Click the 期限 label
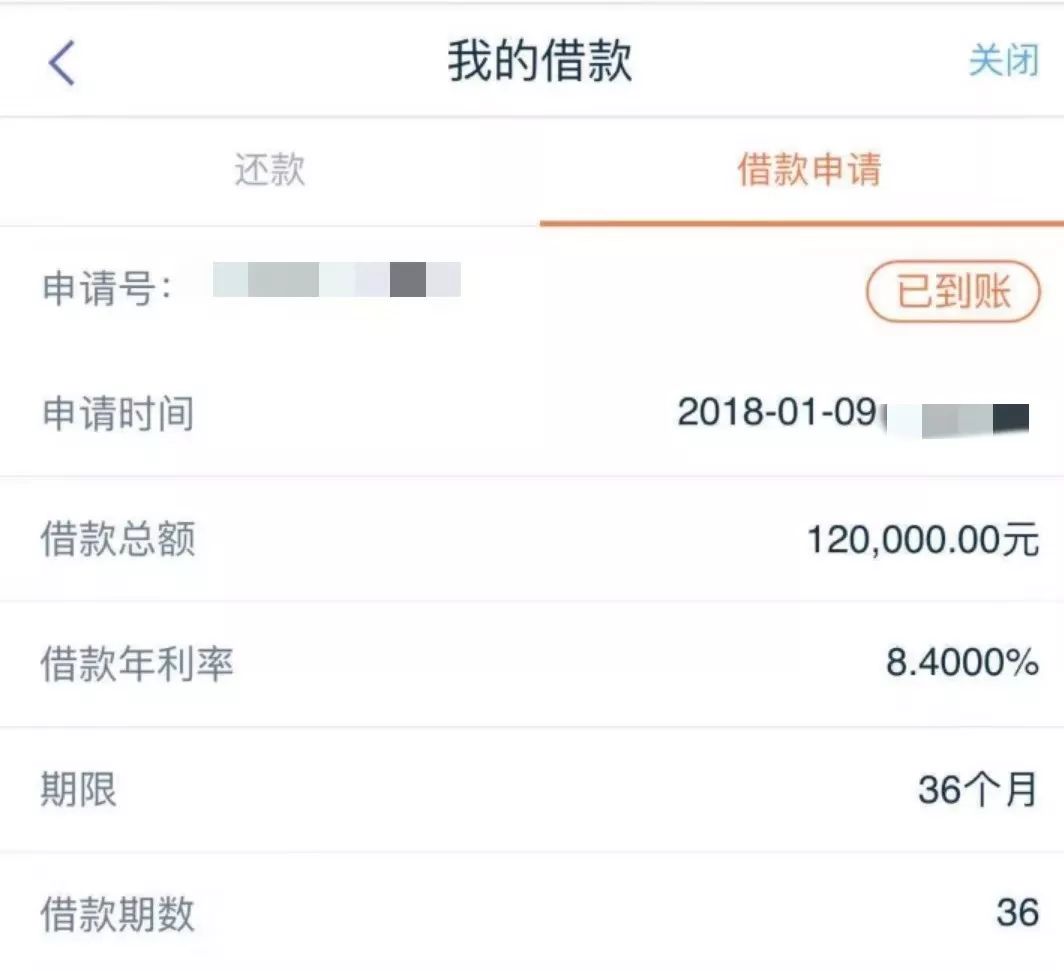Viewport: 1064px width, 971px height. 78,790
